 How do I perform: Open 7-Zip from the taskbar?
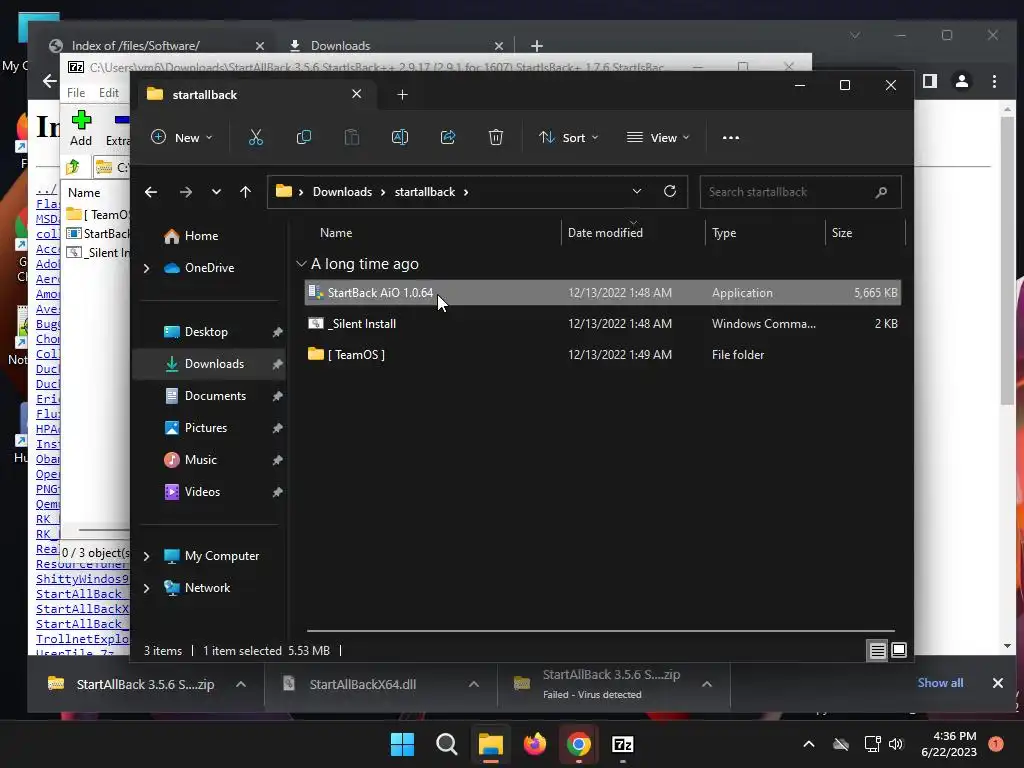coord(622,744)
